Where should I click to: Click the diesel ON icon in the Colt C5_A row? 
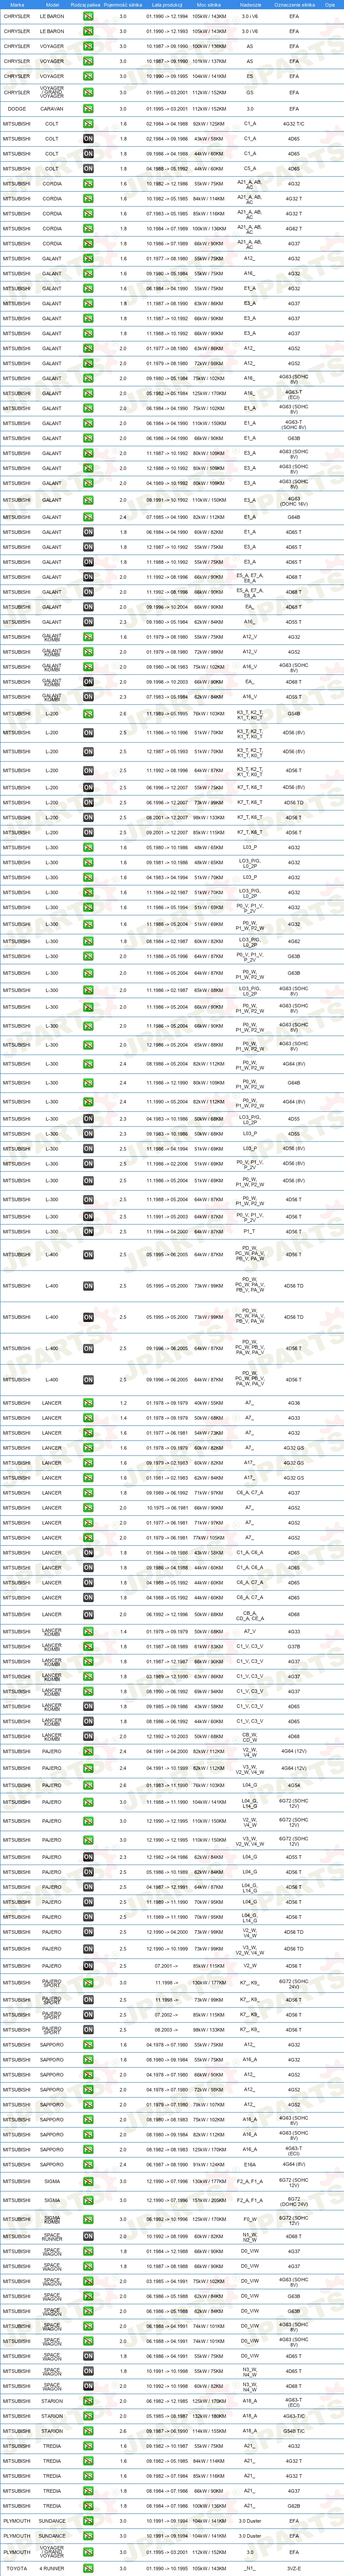(x=88, y=169)
